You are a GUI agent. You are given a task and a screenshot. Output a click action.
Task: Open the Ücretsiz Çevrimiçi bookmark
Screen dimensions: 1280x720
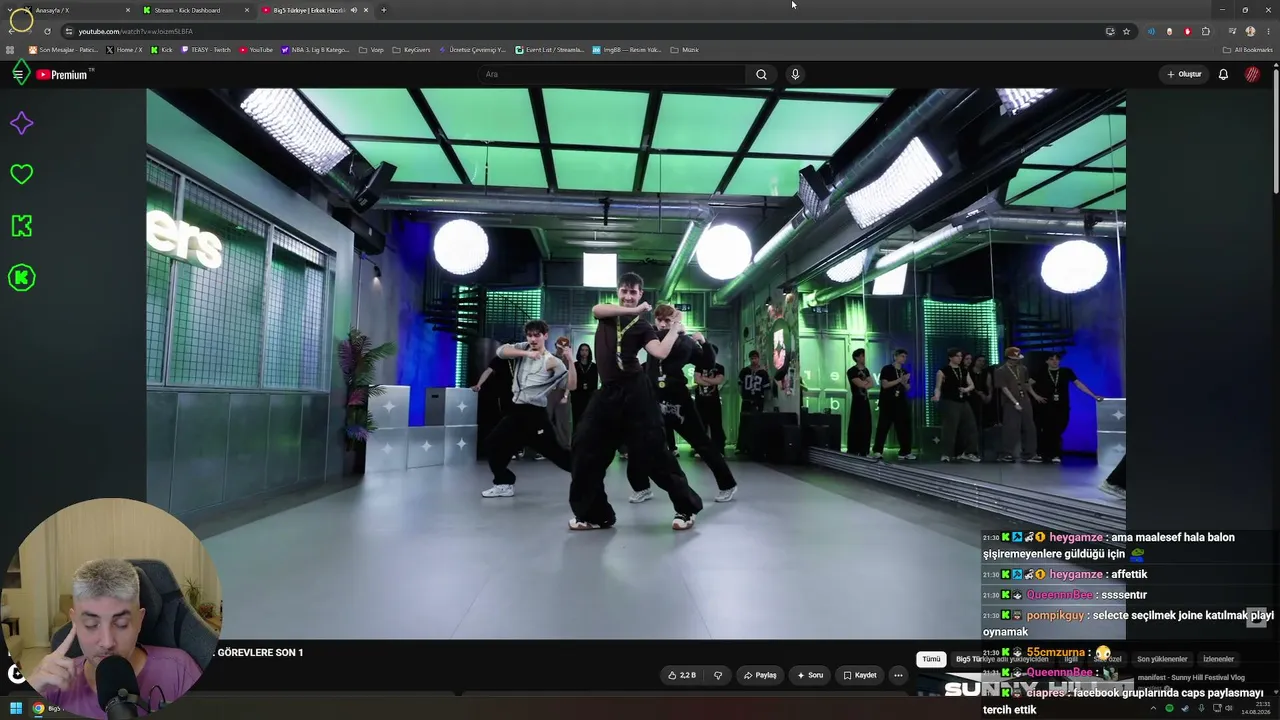472,49
